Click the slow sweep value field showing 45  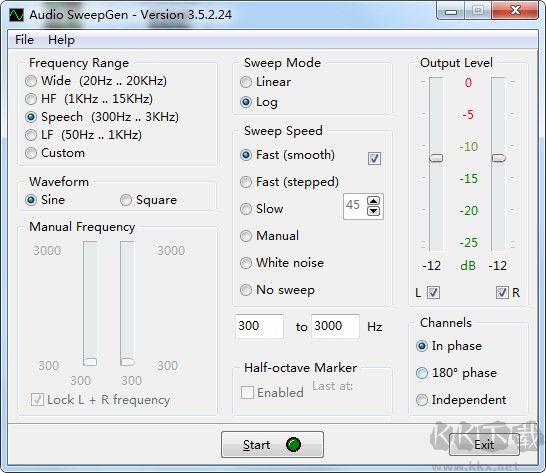[355, 206]
